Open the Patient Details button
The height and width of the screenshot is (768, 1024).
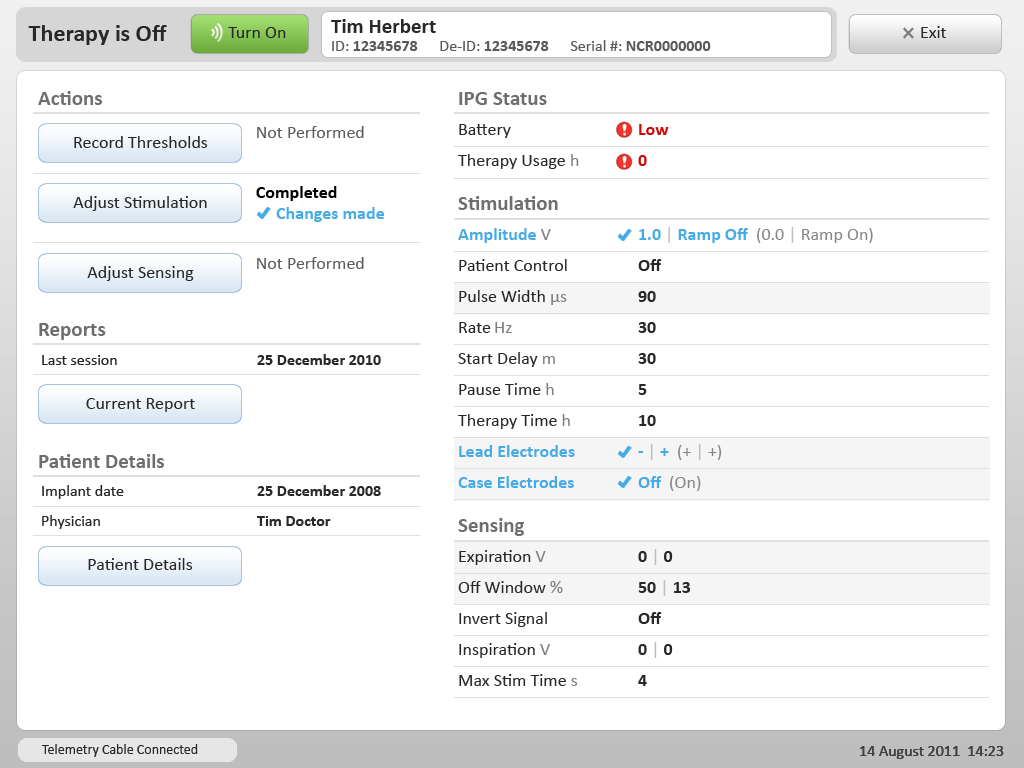(x=140, y=565)
